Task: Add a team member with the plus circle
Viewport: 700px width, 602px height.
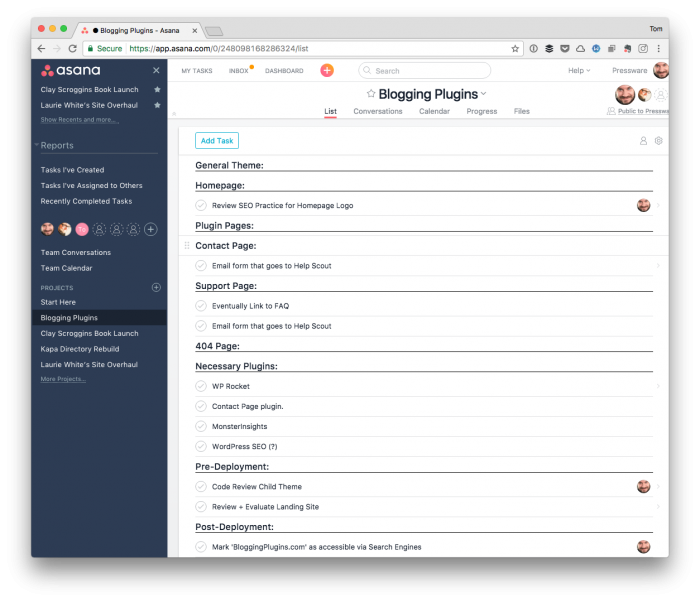Action: pos(151,230)
